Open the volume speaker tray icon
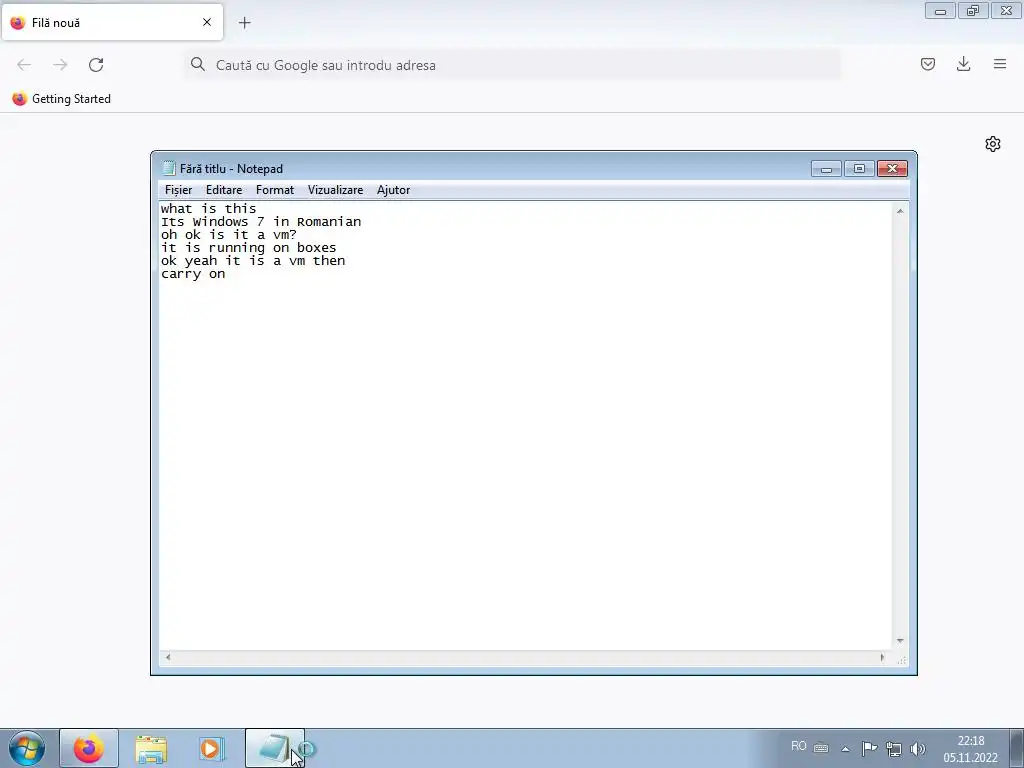Image resolution: width=1024 pixels, height=768 pixels. [918, 749]
